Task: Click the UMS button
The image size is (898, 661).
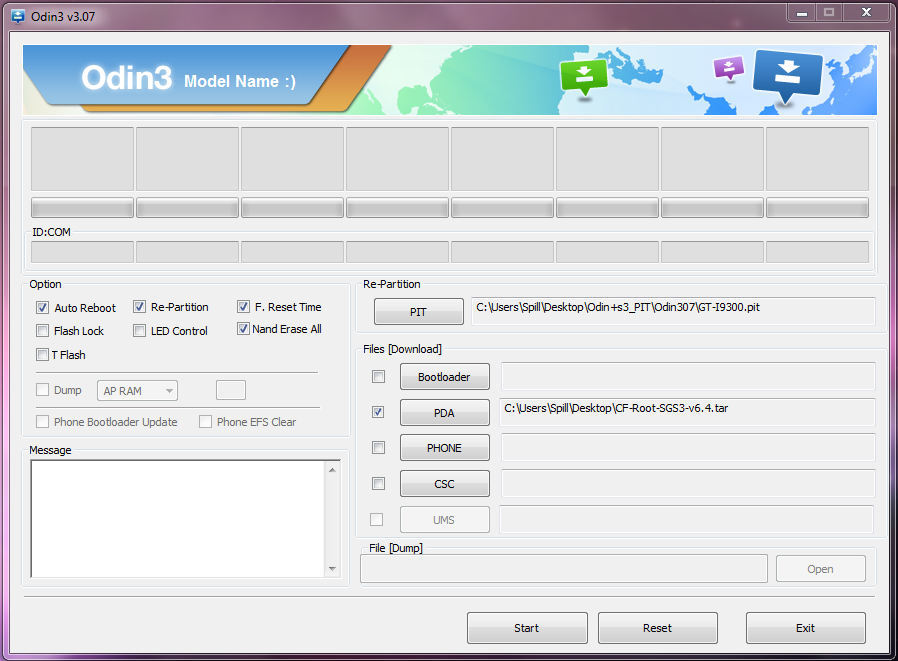Action: click(x=444, y=520)
